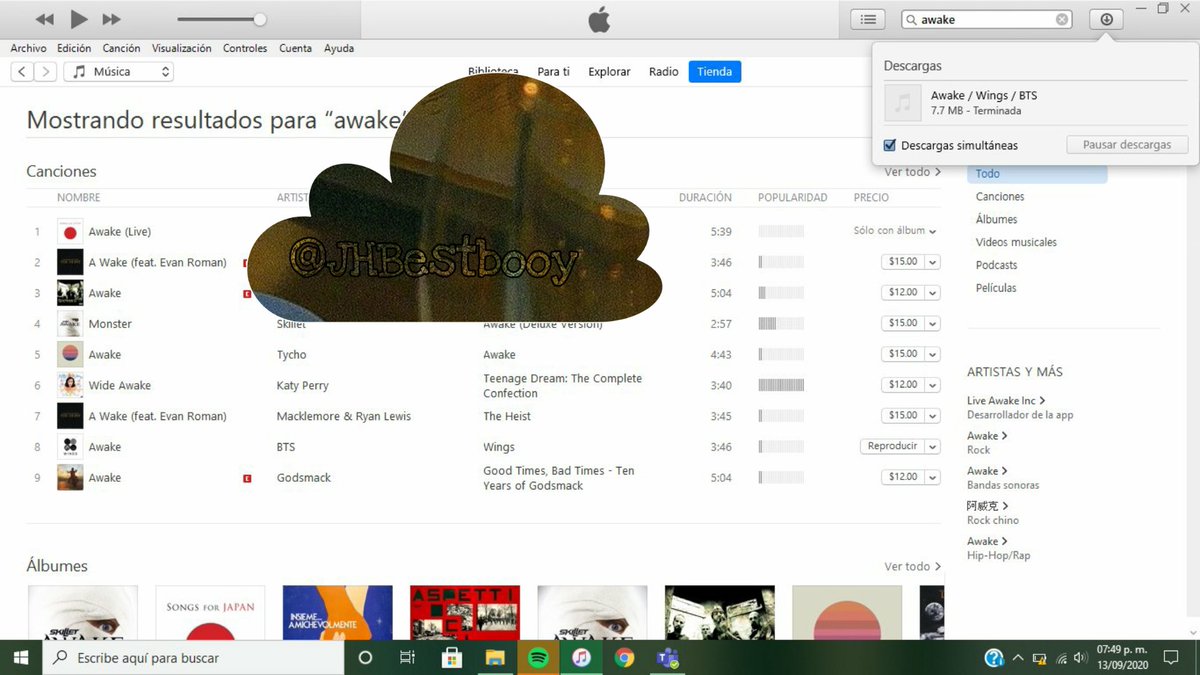1200x675 pixels.
Task: Sort songs by DURACIÓN column header
Action: click(x=705, y=198)
